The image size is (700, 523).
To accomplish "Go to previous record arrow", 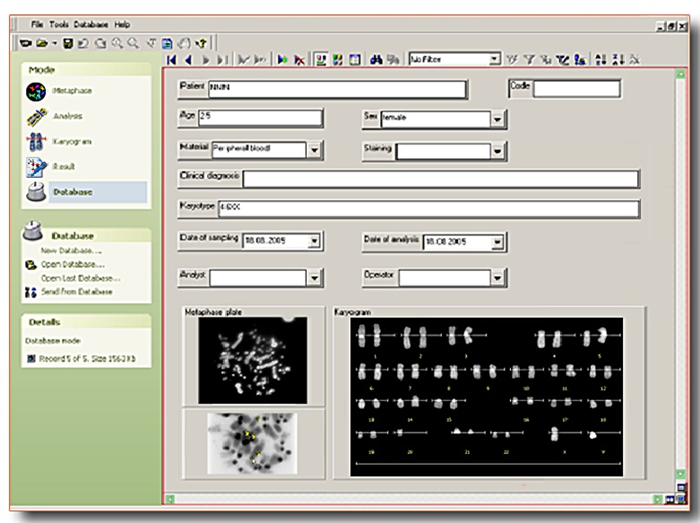I will click(189, 60).
